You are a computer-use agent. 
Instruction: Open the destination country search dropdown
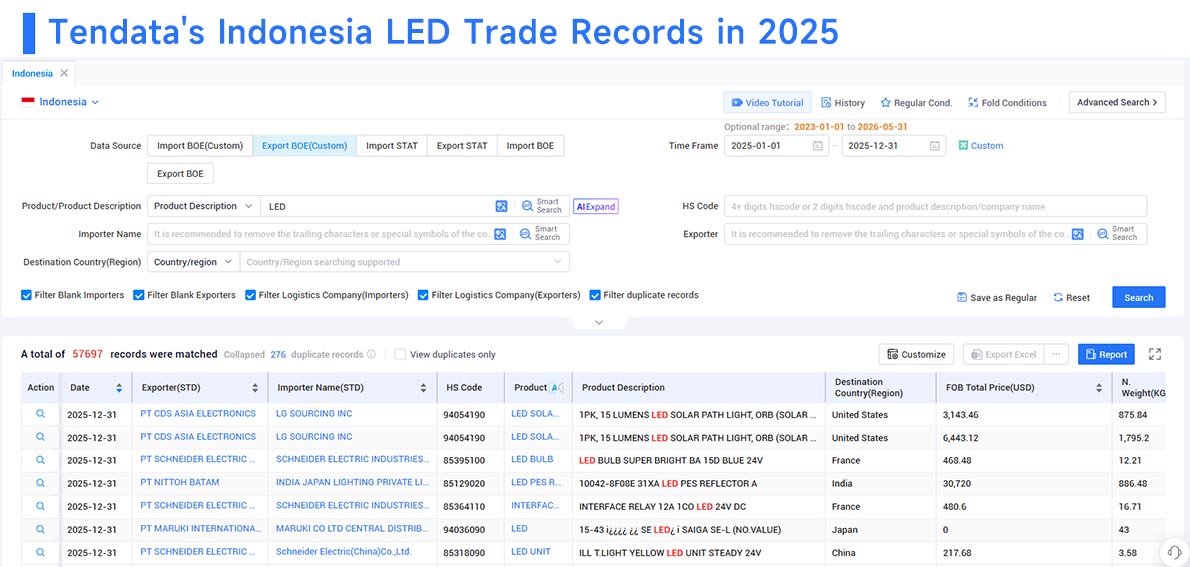(405, 262)
